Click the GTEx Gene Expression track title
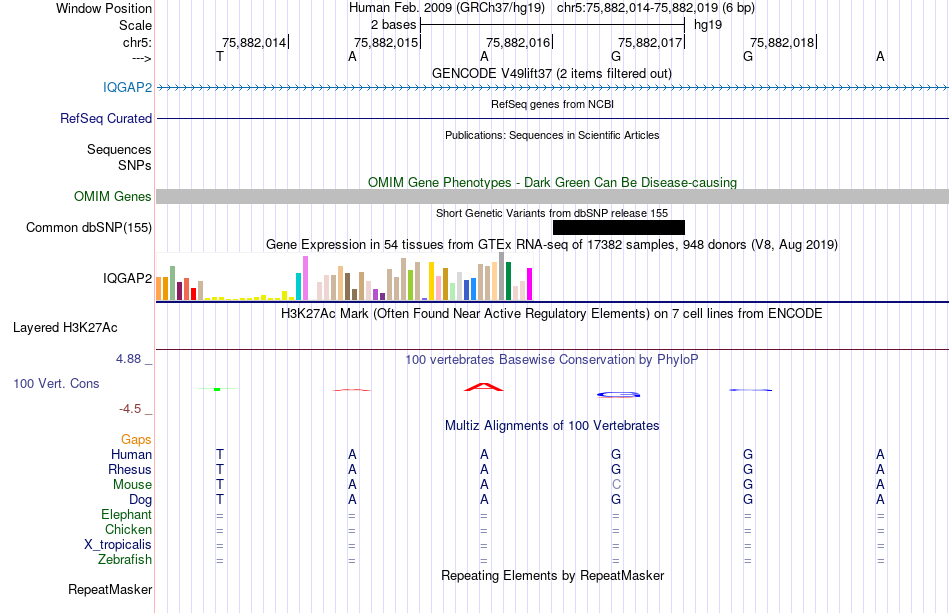The height and width of the screenshot is (613, 950). coord(552,244)
